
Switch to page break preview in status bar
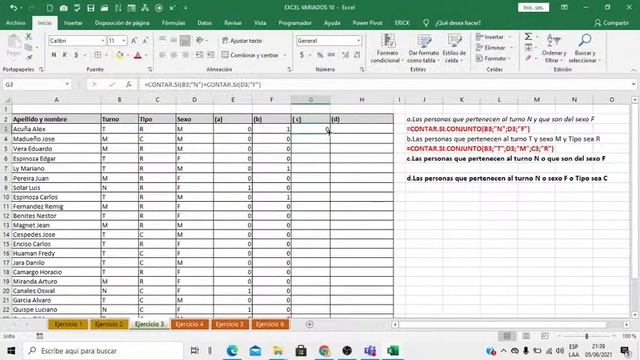pos(544,336)
